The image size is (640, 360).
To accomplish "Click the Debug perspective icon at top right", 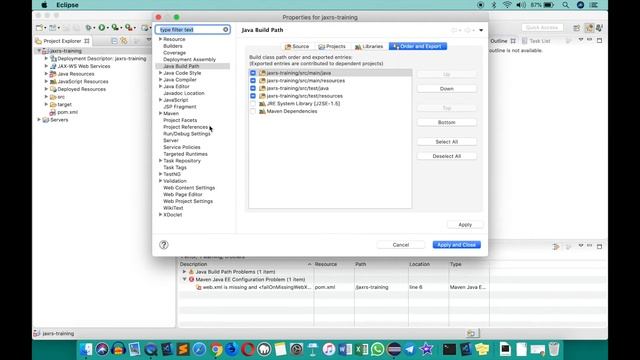I will pos(600,28).
